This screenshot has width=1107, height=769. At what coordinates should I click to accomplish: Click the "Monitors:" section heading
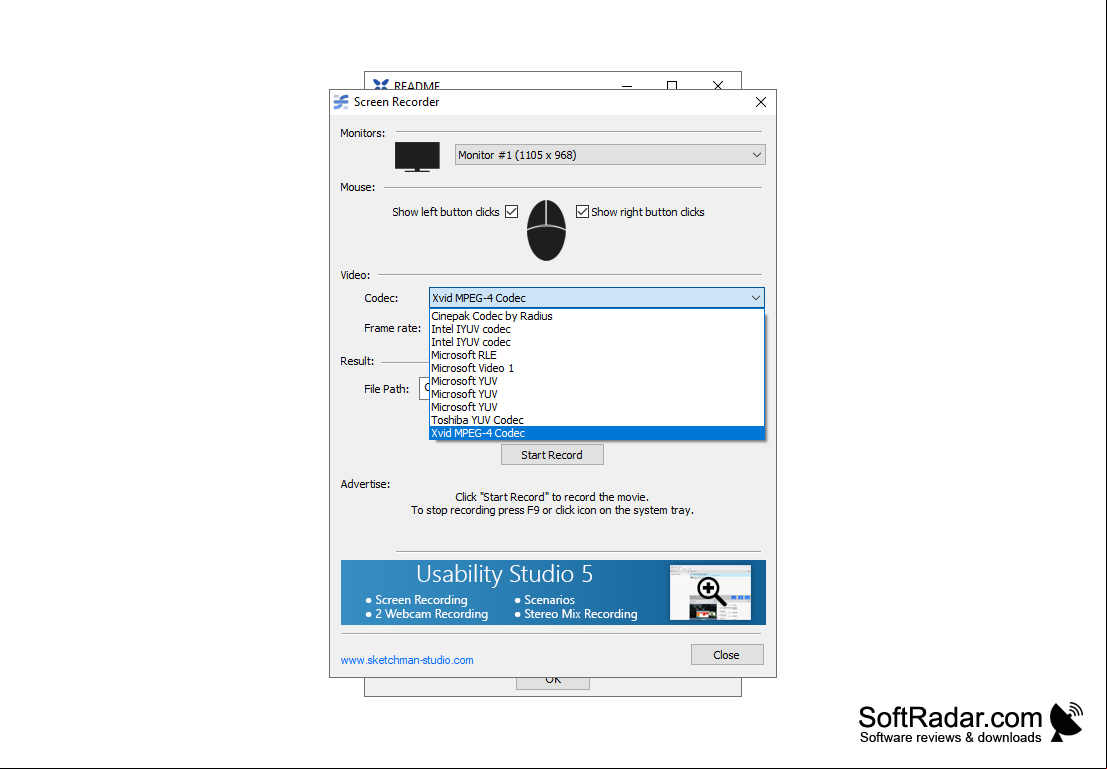[363, 133]
